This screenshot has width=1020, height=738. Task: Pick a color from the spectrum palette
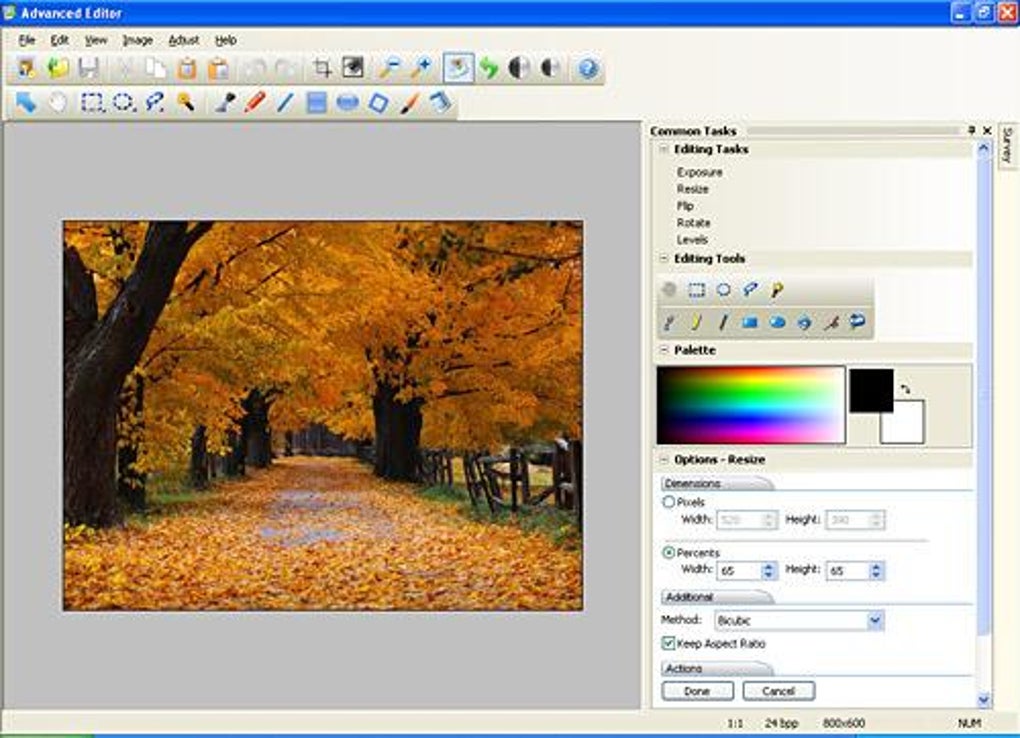(751, 405)
